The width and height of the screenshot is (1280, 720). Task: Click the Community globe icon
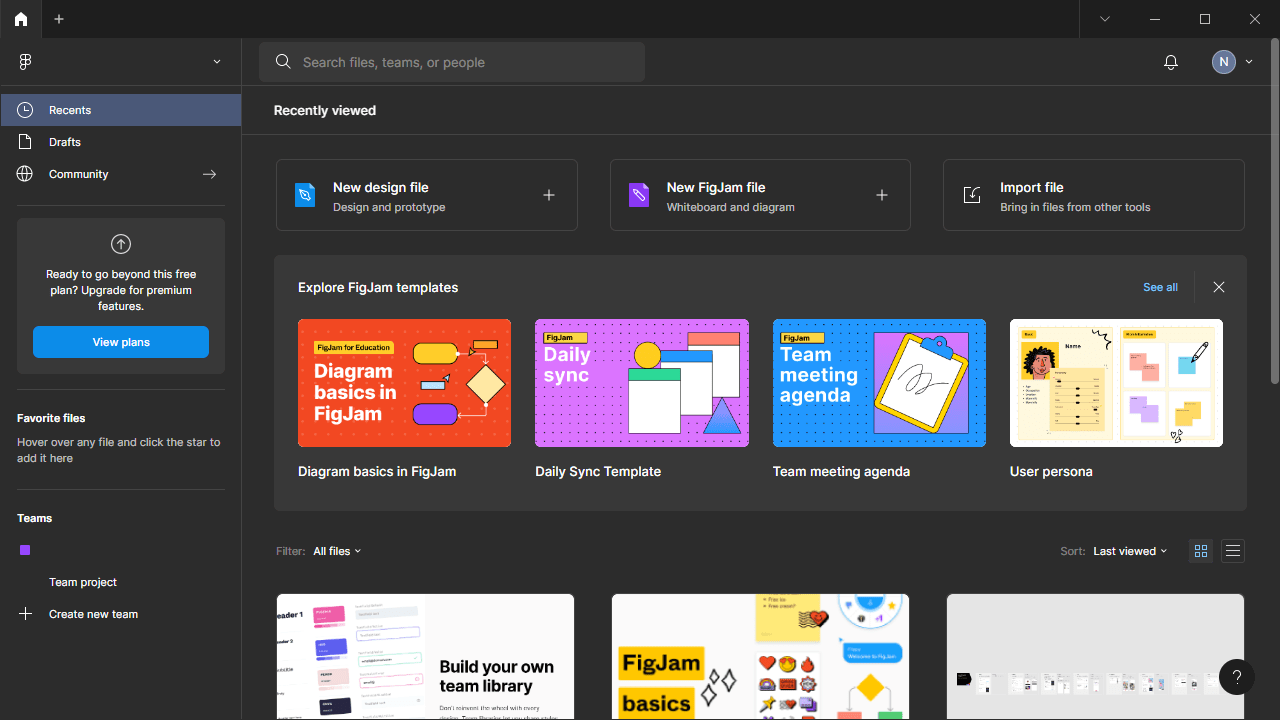25,174
